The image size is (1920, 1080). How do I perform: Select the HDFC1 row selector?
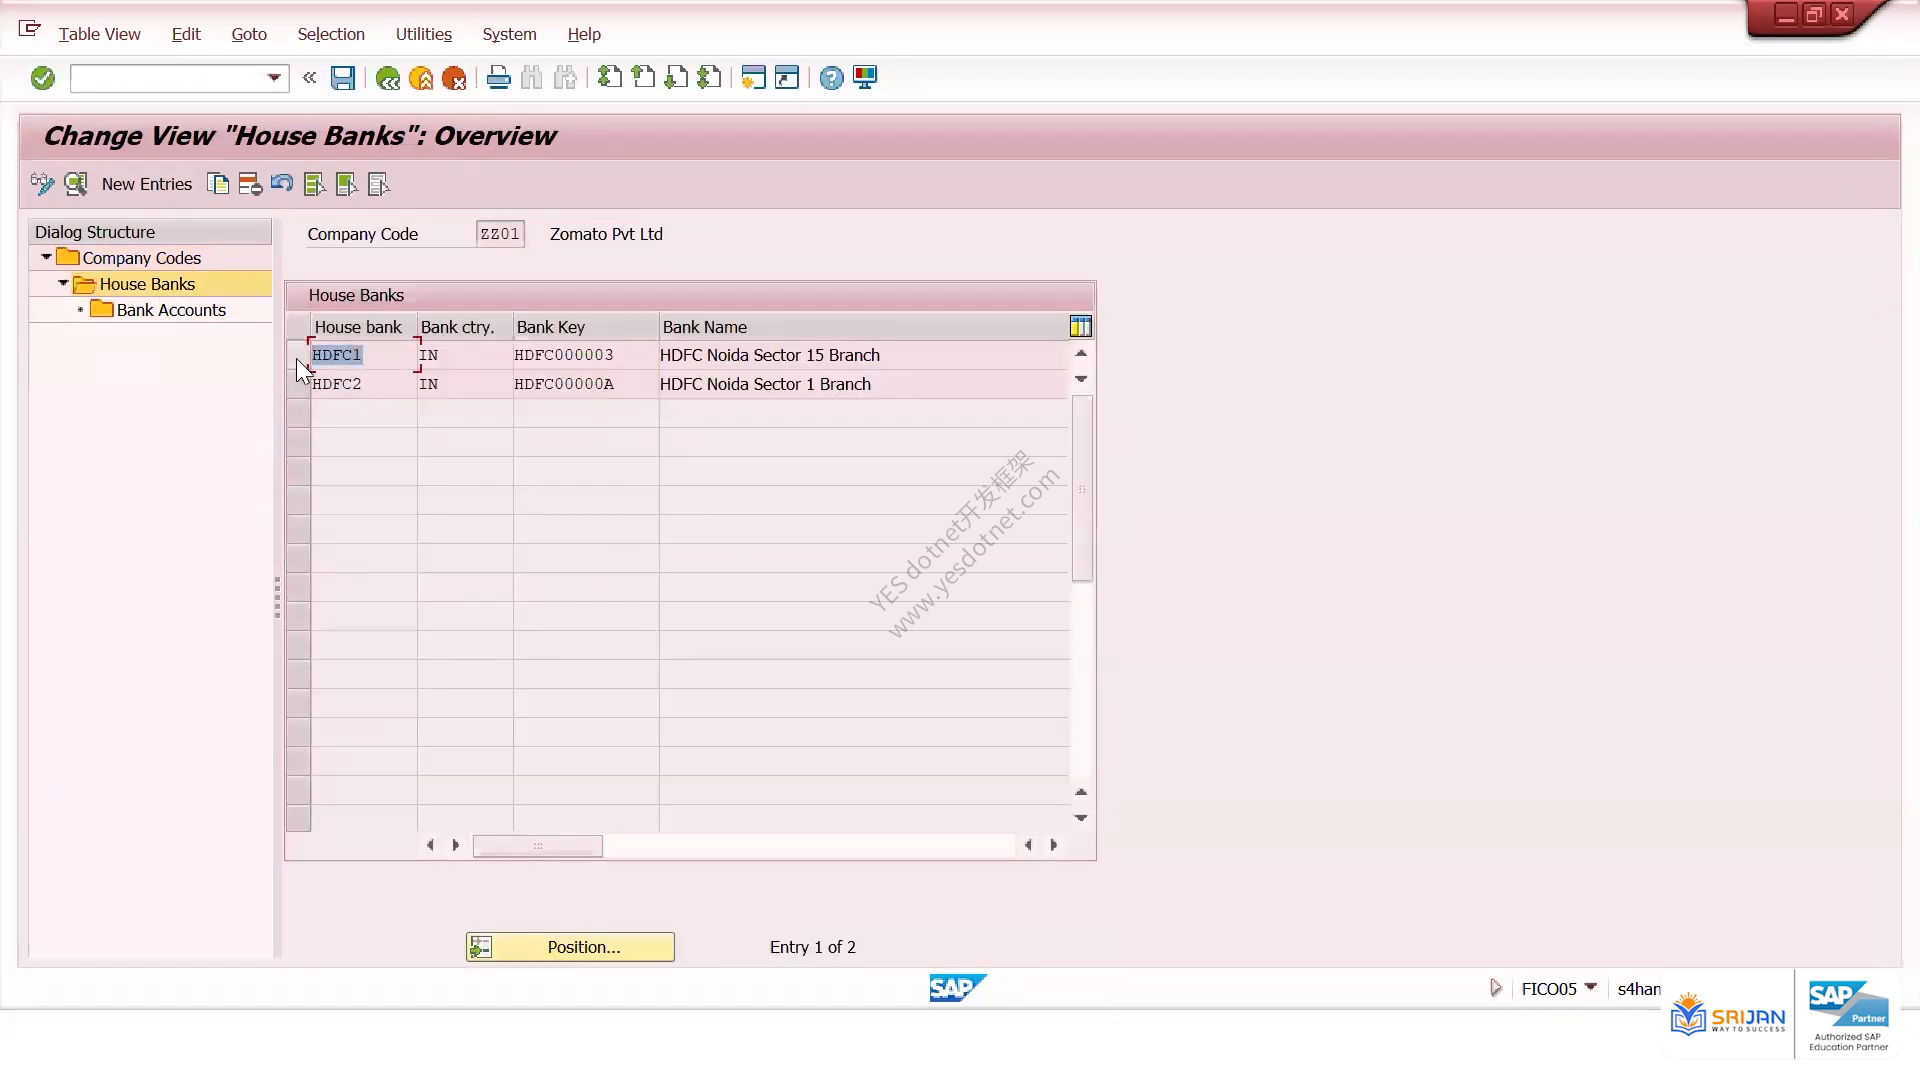coord(298,355)
